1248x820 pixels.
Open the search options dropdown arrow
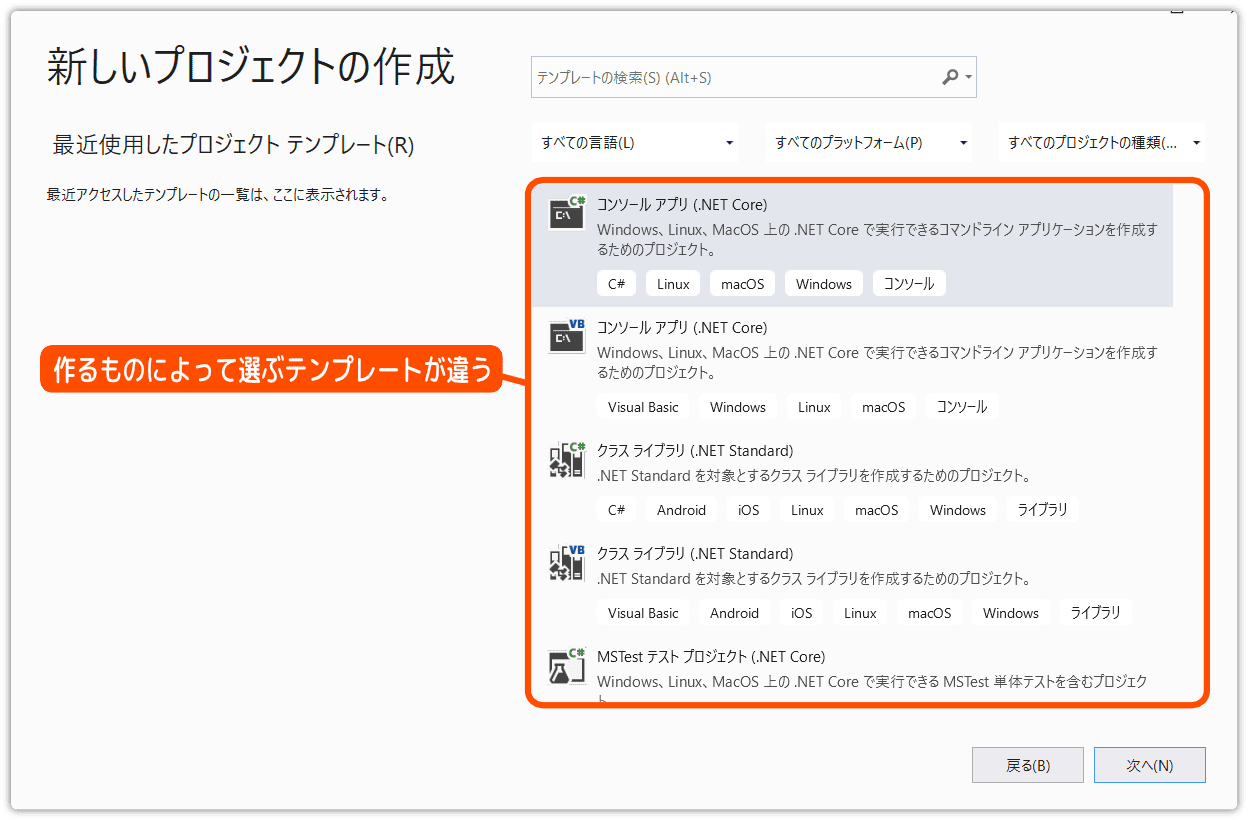pyautogui.click(x=969, y=78)
